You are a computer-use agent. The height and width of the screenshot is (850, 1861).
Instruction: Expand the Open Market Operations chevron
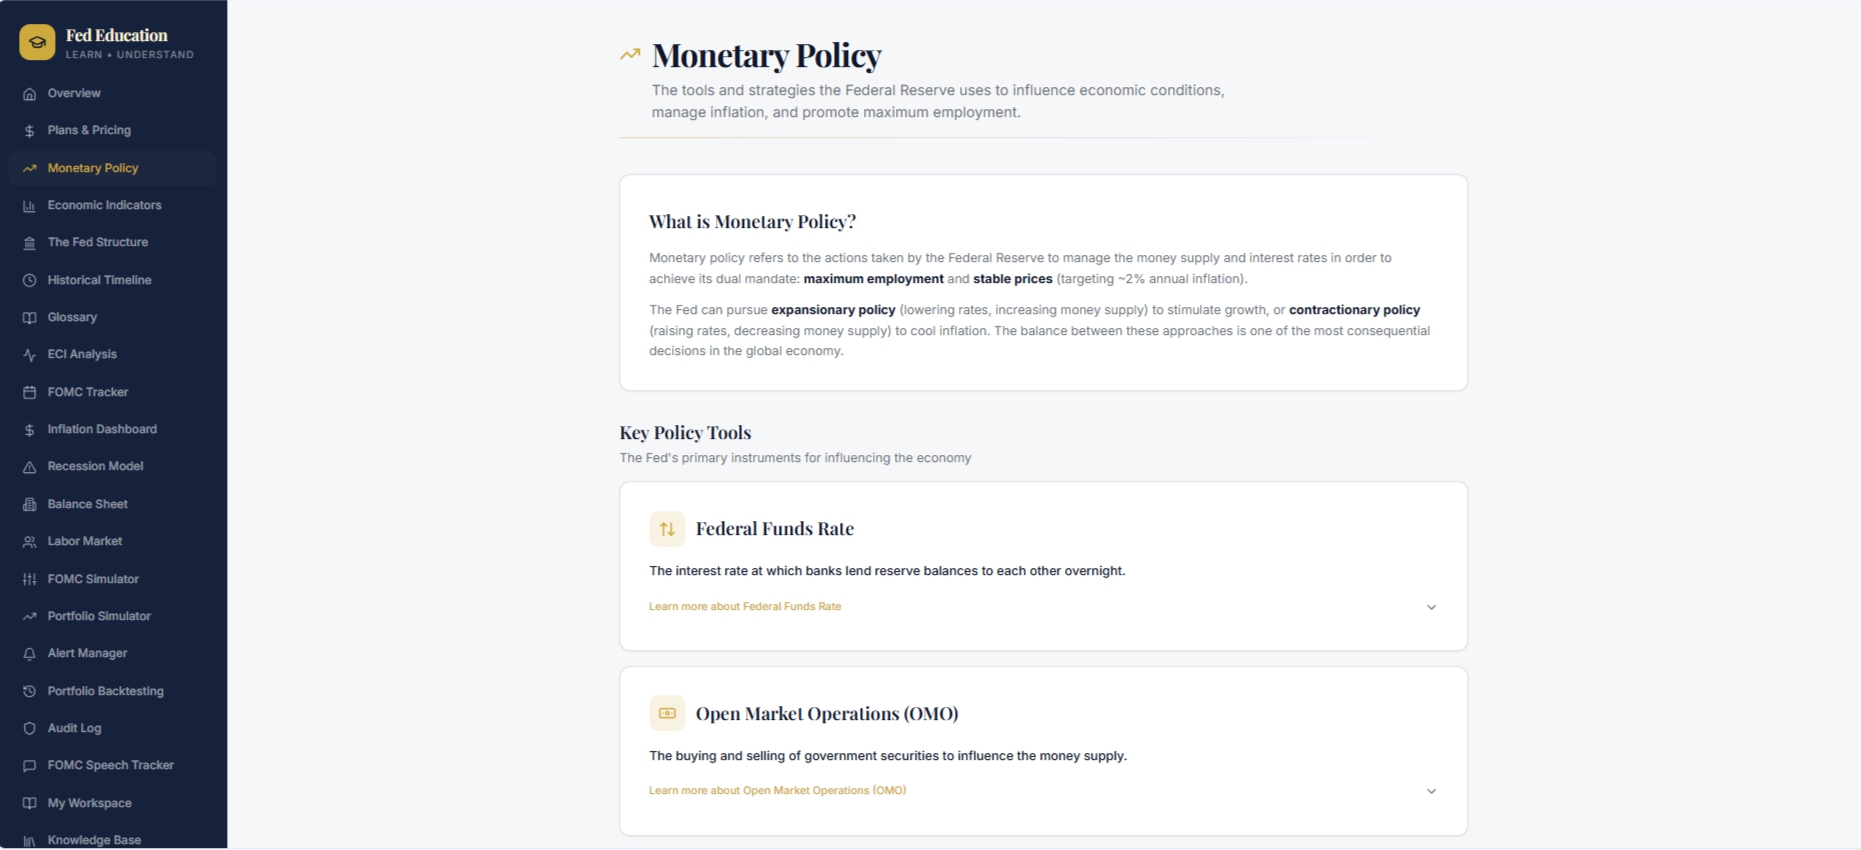[1431, 791]
